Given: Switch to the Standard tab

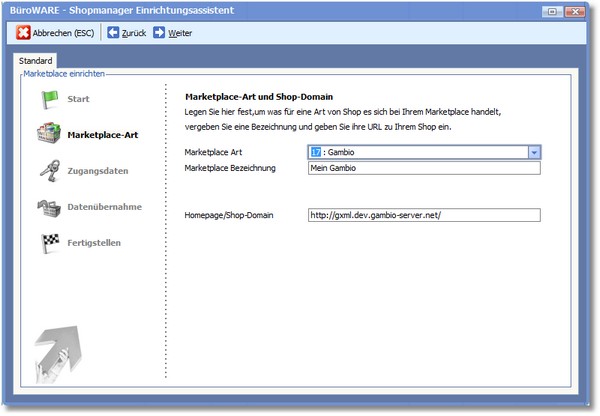Looking at the screenshot, I should [x=36, y=61].
